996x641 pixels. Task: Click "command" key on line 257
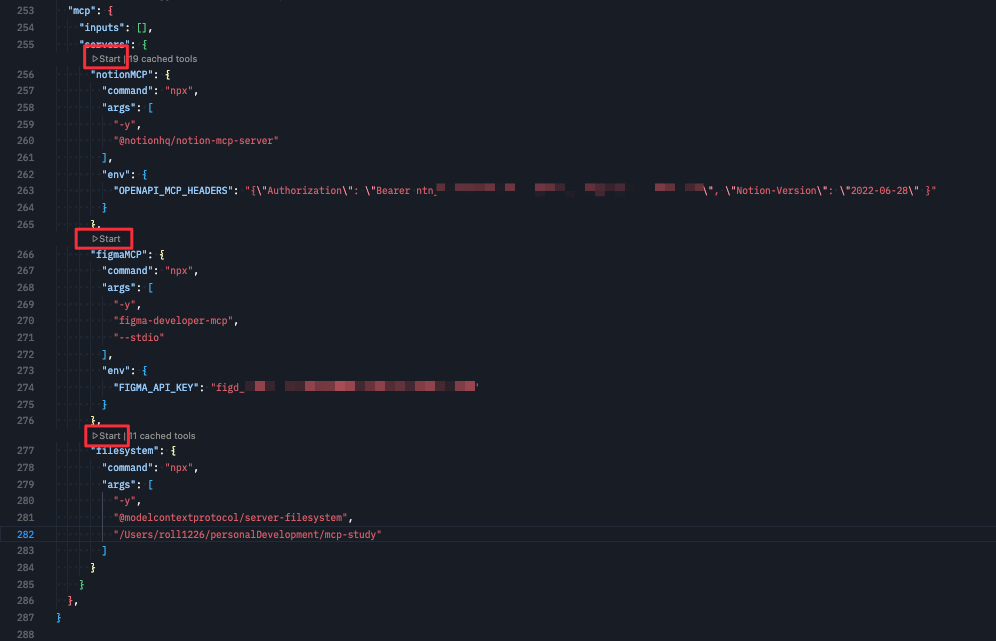[x=128, y=91]
